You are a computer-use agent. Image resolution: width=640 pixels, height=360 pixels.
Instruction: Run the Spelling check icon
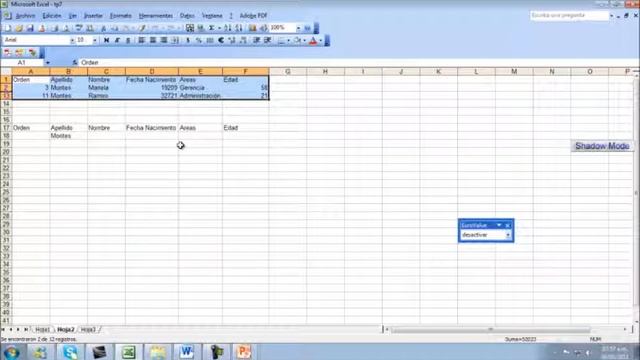click(x=79, y=28)
